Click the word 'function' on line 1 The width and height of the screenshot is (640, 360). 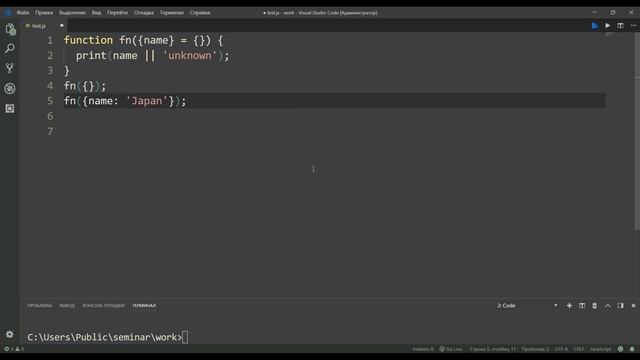pos(88,40)
